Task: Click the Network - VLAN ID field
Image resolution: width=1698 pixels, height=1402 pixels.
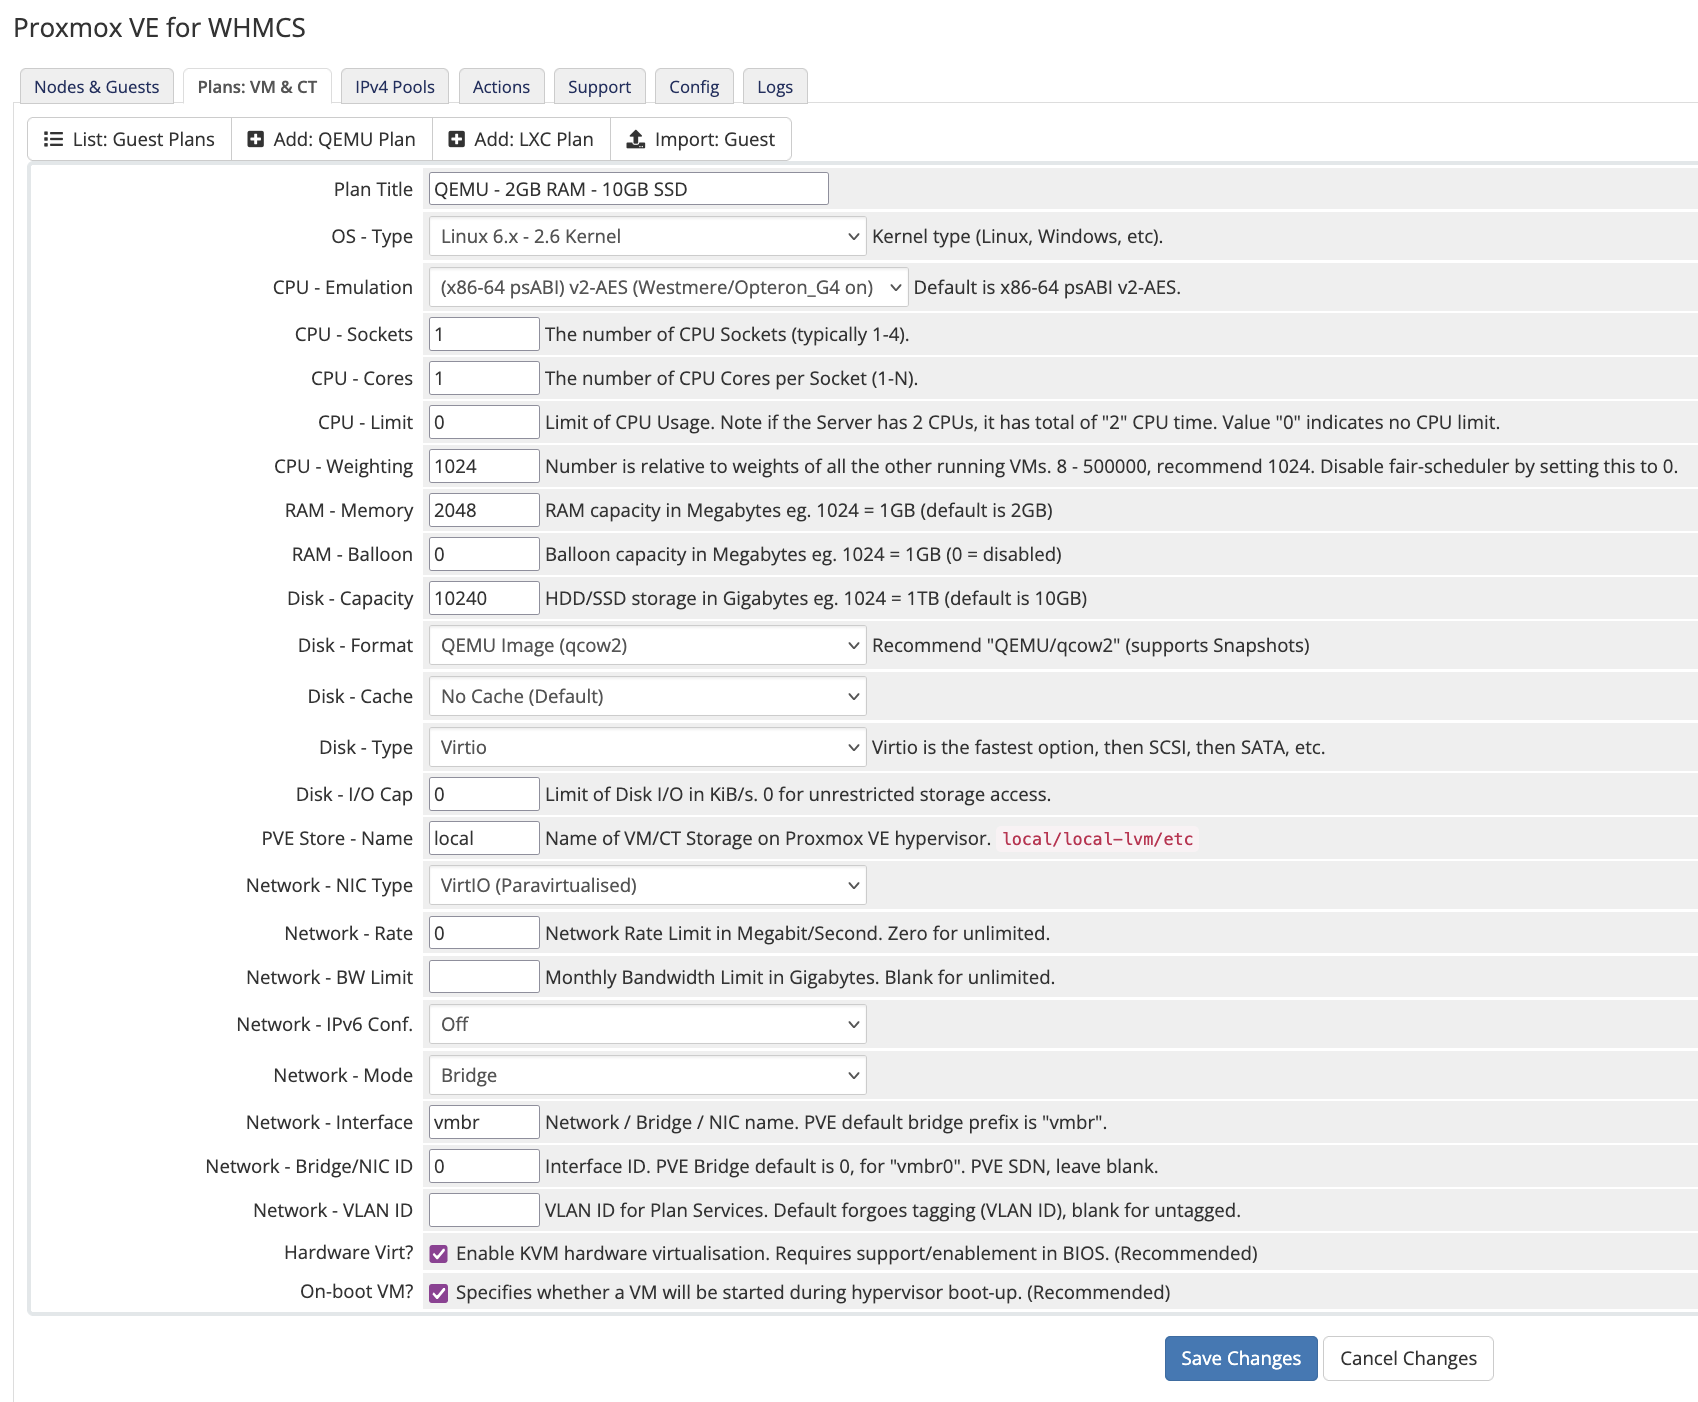Action: click(483, 1209)
